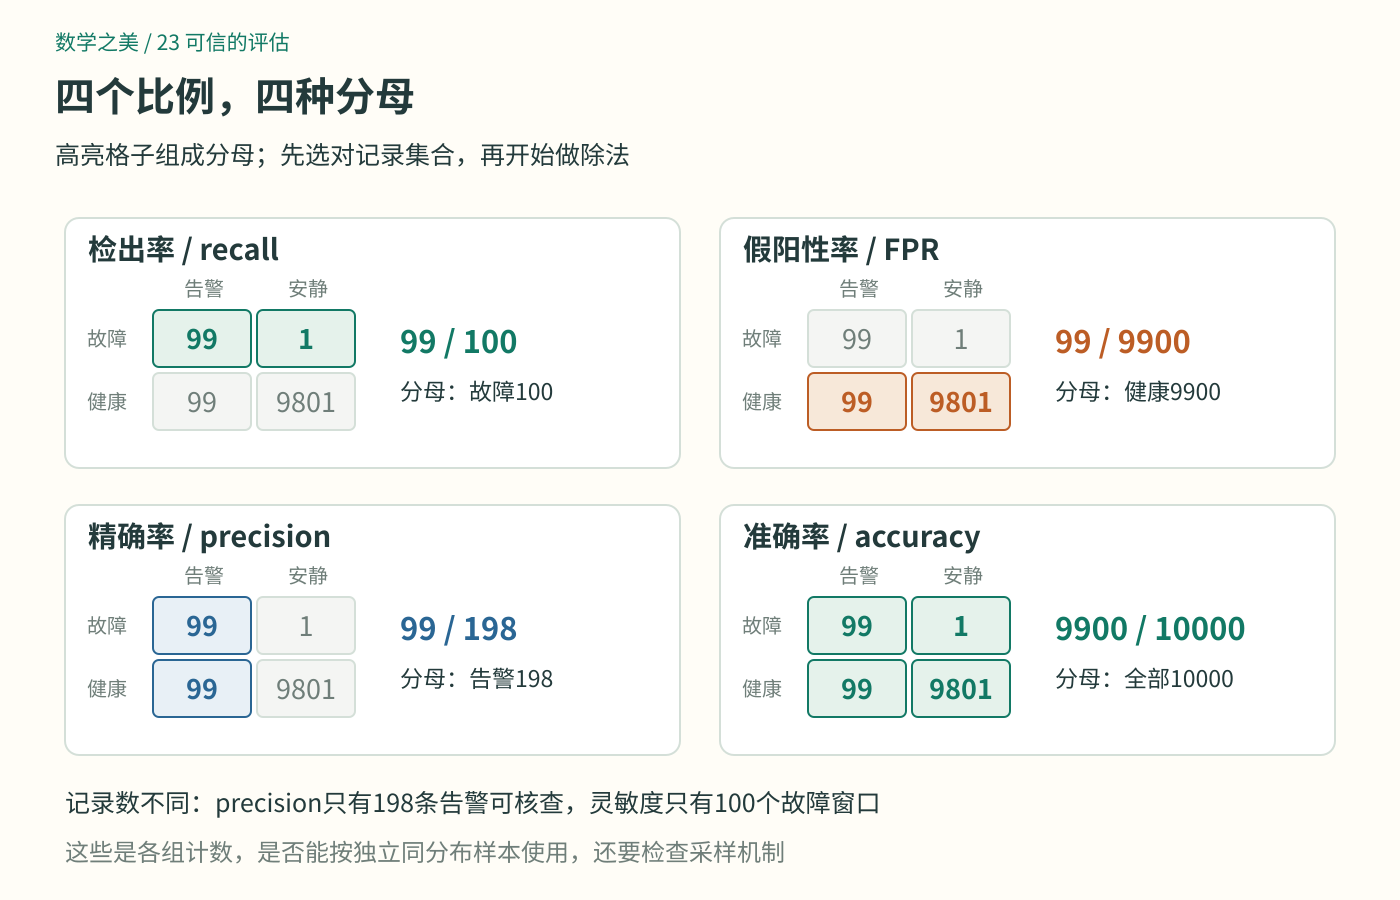This screenshot has width=1400, height=900.
Task: Click the text 分母：故障100
Action: (476, 392)
